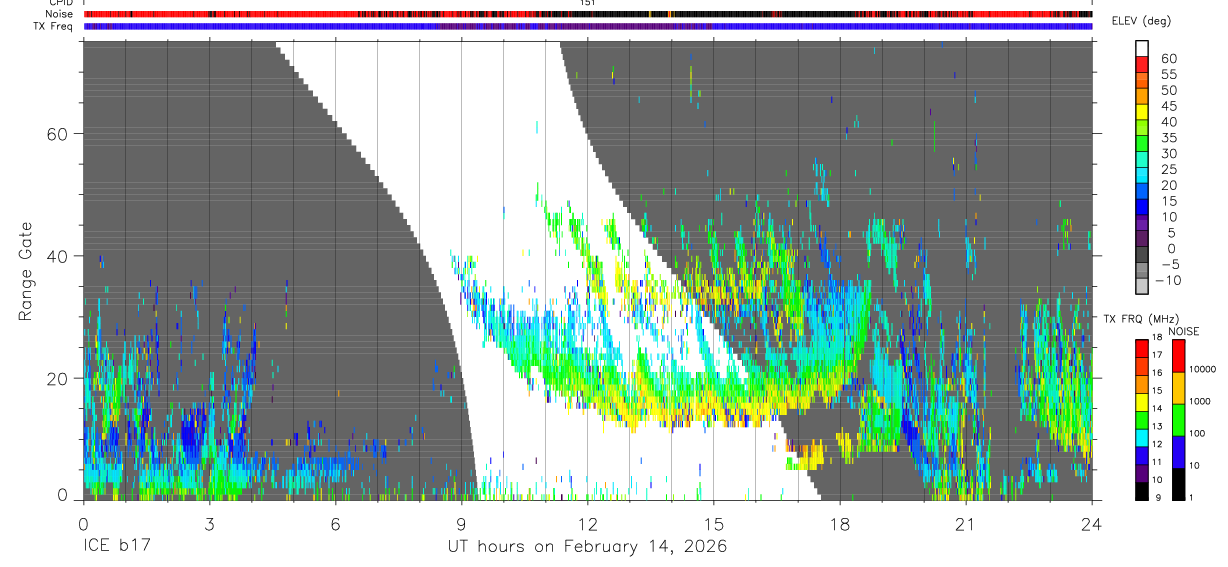
Task: Click the white top segment of ELEV color bar
Action: (1142, 48)
